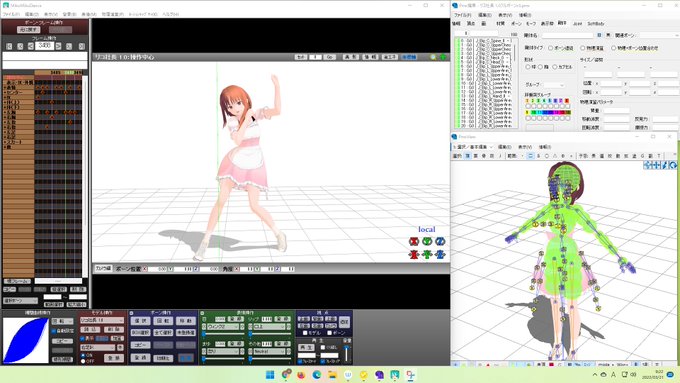The height and width of the screenshot is (383, 680).
Task: Open the related bone dropdown in PMX editor
Action: click(660, 35)
